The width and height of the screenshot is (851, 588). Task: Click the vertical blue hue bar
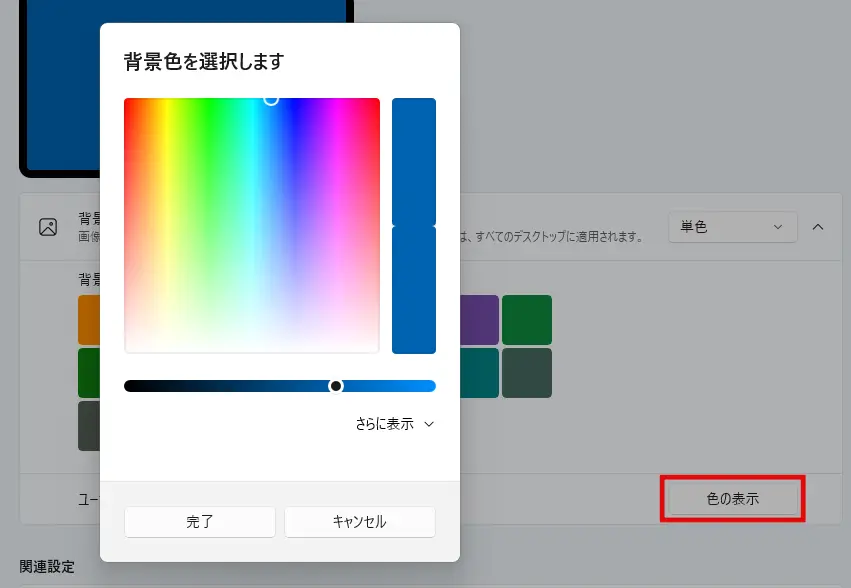414,225
